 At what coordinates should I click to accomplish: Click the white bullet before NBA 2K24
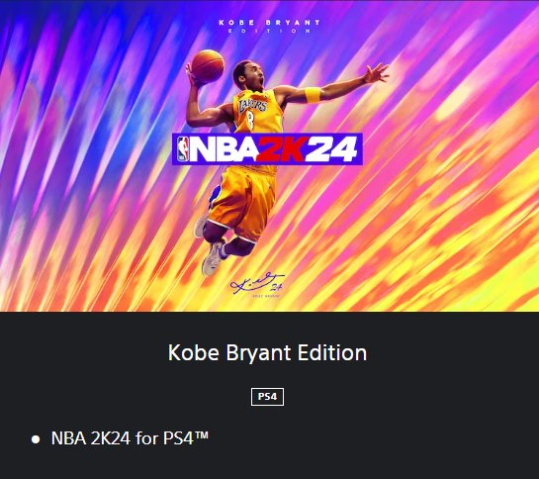coord(35,439)
